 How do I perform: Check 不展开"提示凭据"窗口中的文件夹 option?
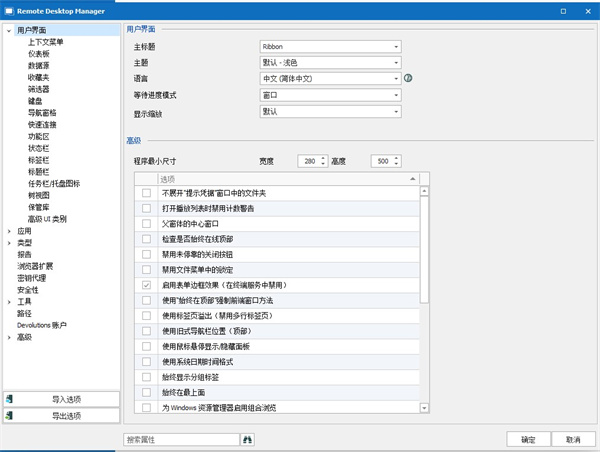pyautogui.click(x=146, y=193)
